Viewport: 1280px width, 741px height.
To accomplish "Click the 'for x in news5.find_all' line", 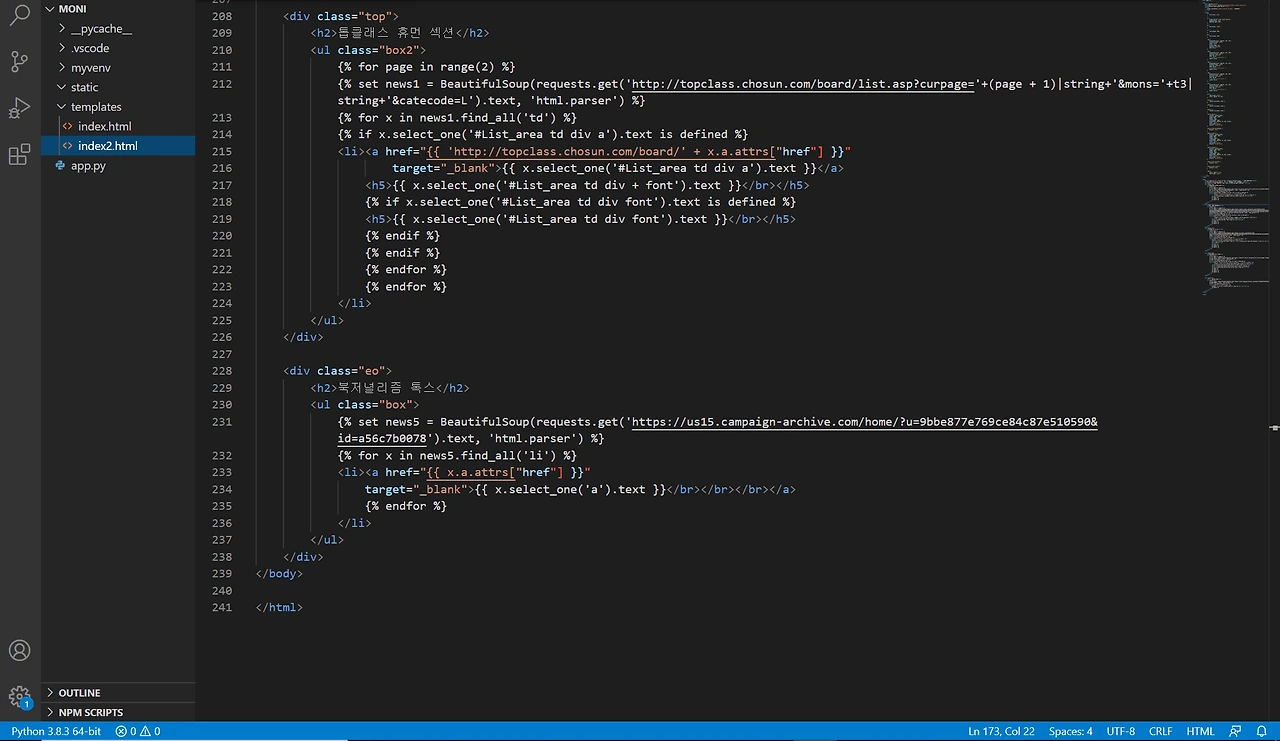I will (x=457, y=455).
